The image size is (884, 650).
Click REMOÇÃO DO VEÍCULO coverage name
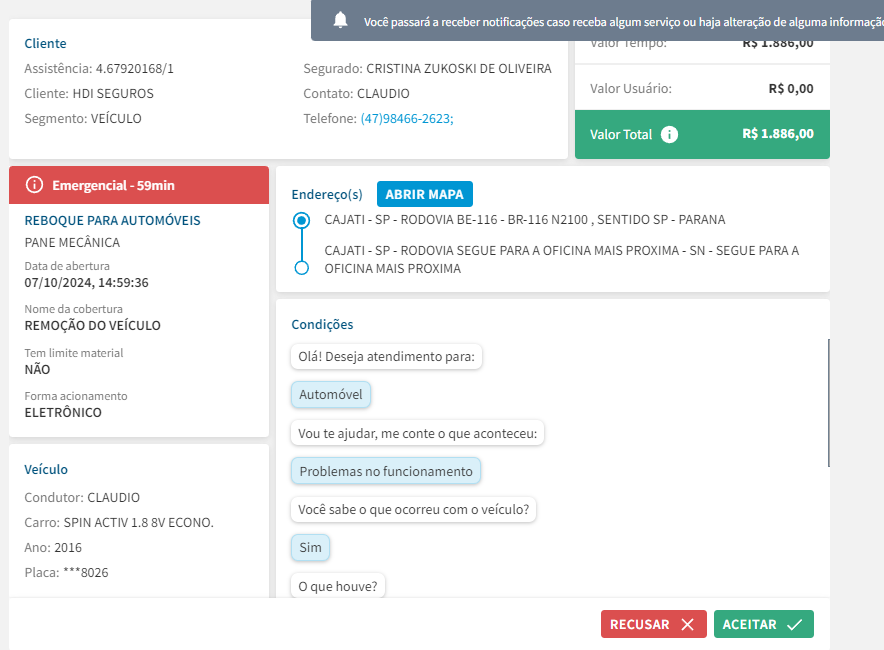click(92, 325)
